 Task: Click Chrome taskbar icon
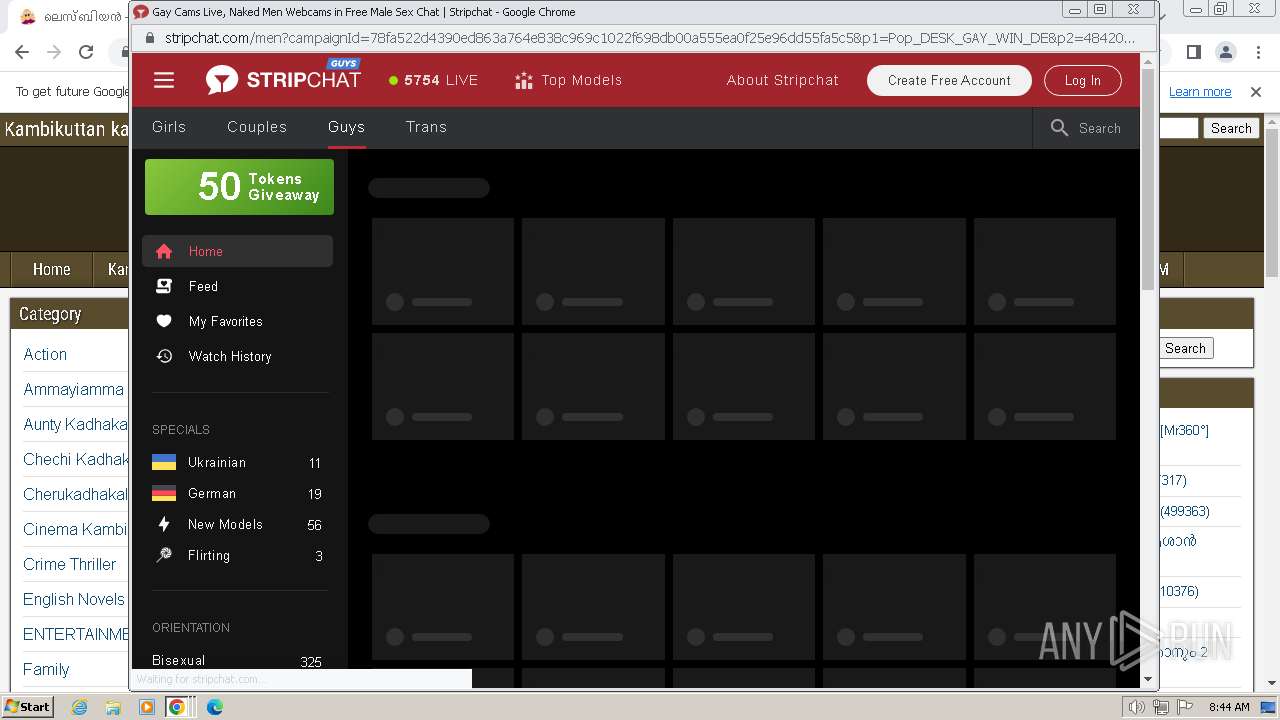tap(177, 707)
